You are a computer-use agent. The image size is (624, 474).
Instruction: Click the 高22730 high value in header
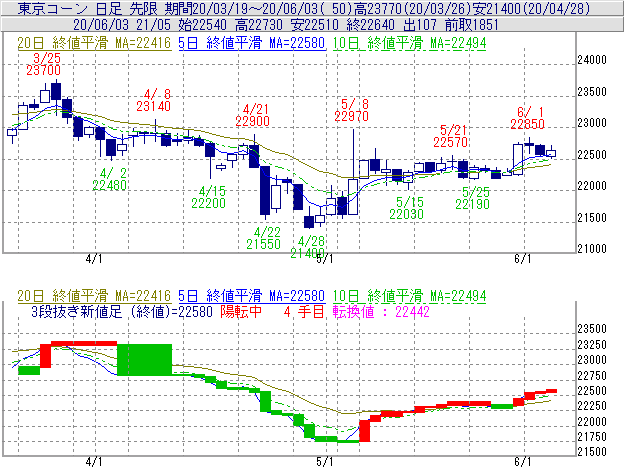pos(259,25)
